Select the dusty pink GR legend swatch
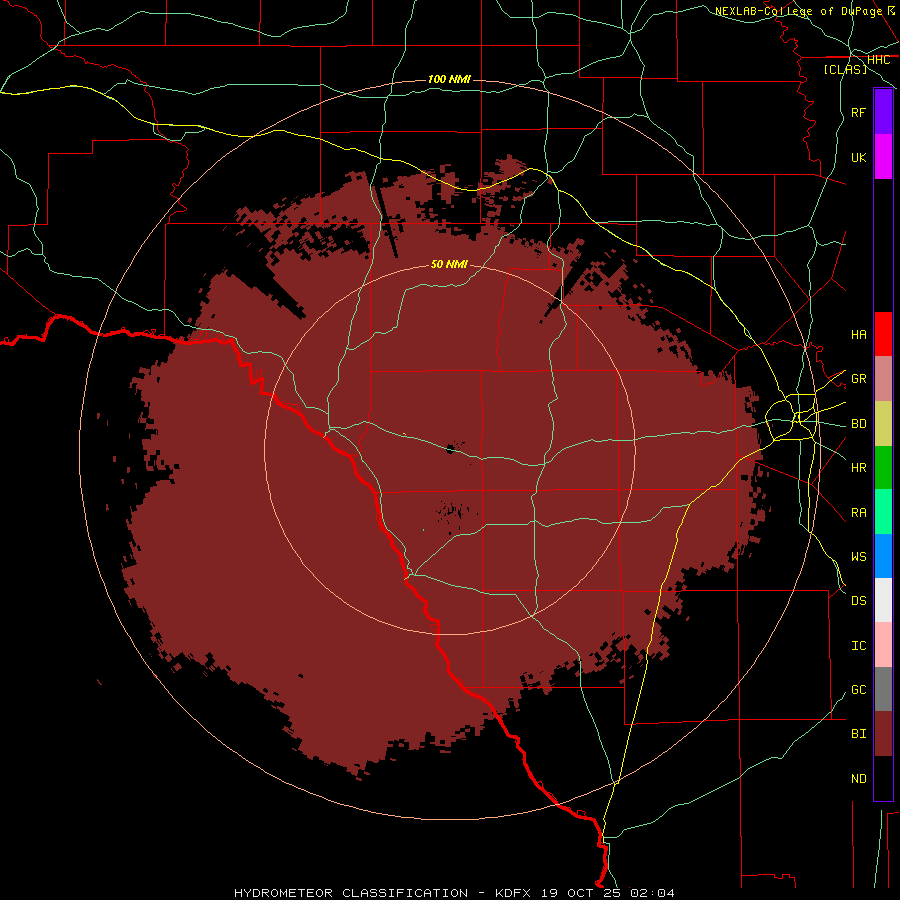This screenshot has width=900, height=900. [x=883, y=379]
